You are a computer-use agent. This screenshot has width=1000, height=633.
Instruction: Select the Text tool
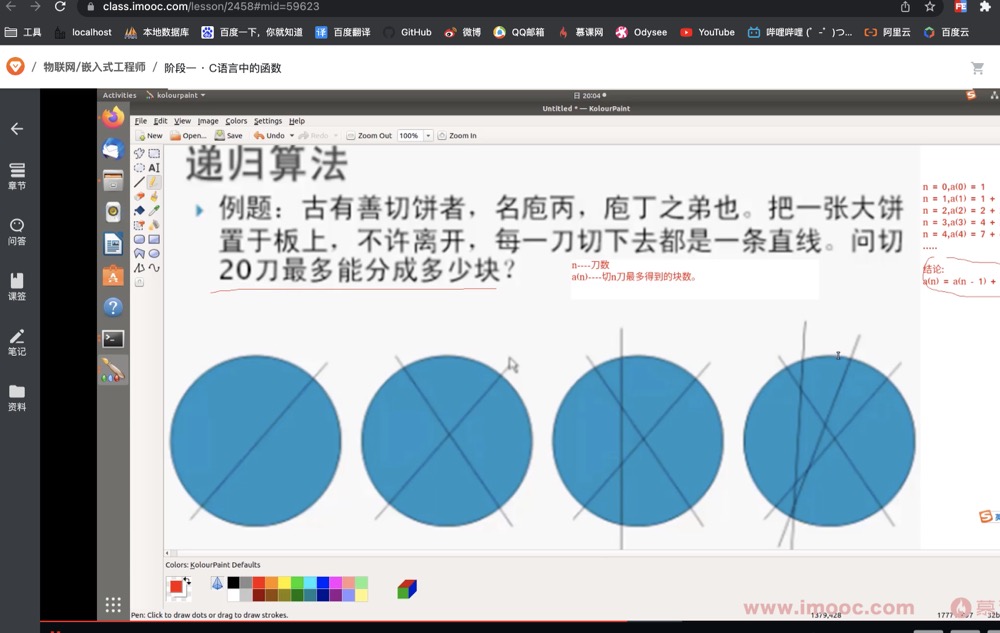pyautogui.click(x=155, y=167)
